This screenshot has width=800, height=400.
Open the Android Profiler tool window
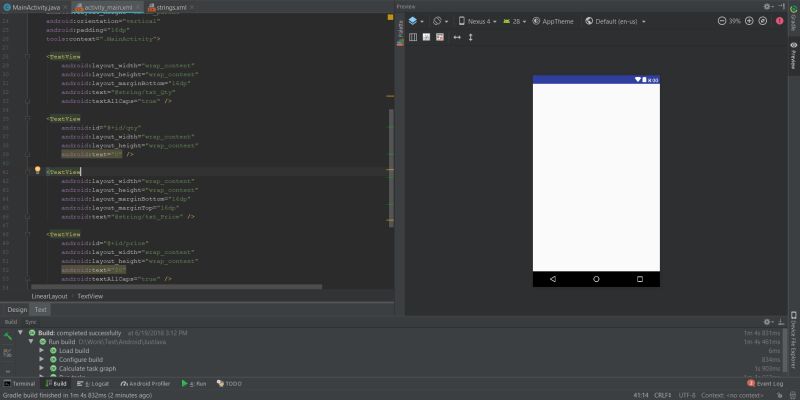click(145, 384)
